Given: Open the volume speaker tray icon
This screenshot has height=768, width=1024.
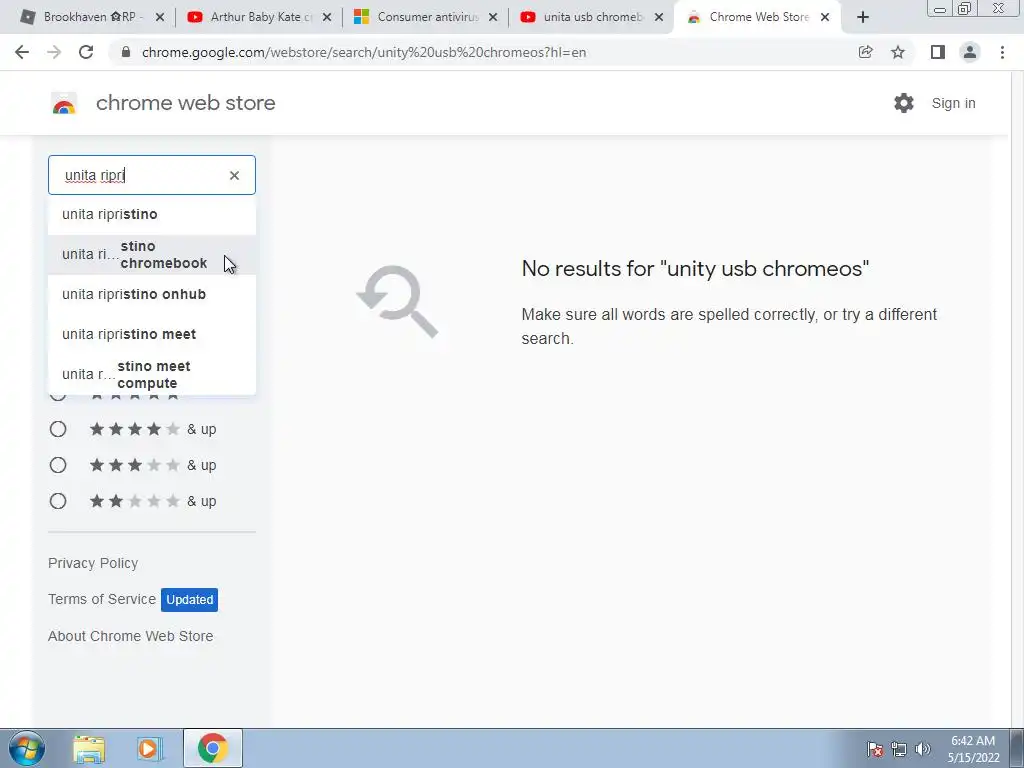Looking at the screenshot, I should click(923, 749).
